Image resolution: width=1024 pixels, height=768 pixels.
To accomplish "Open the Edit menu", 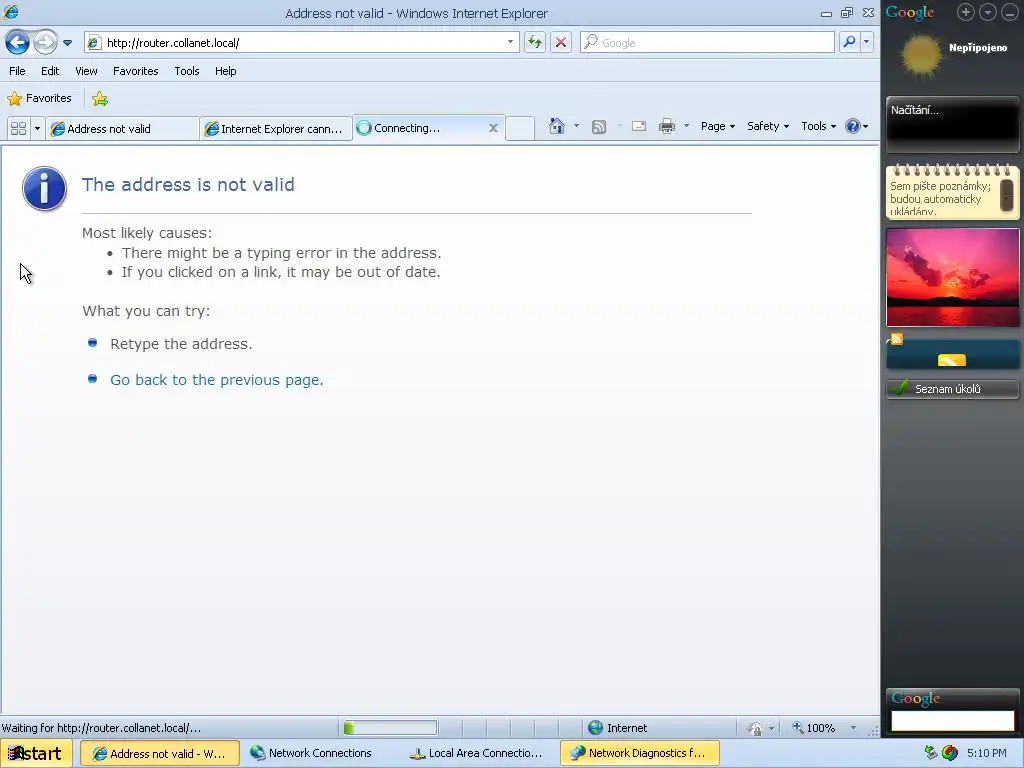I will pos(50,71).
